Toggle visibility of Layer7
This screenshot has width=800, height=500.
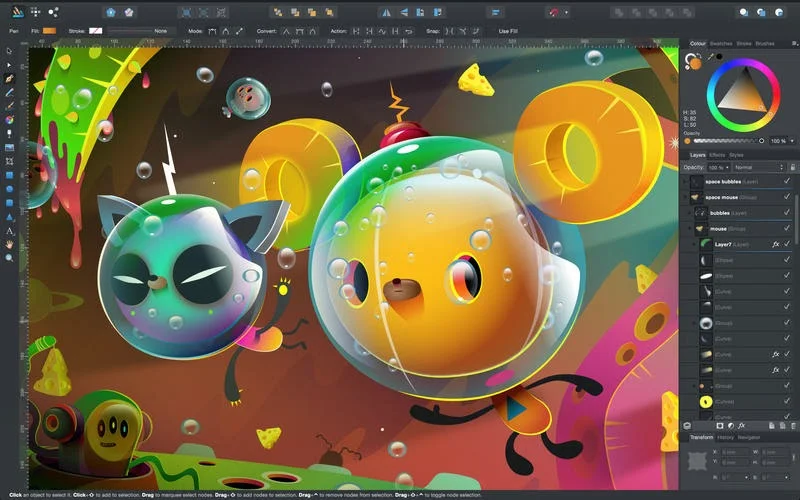787,244
